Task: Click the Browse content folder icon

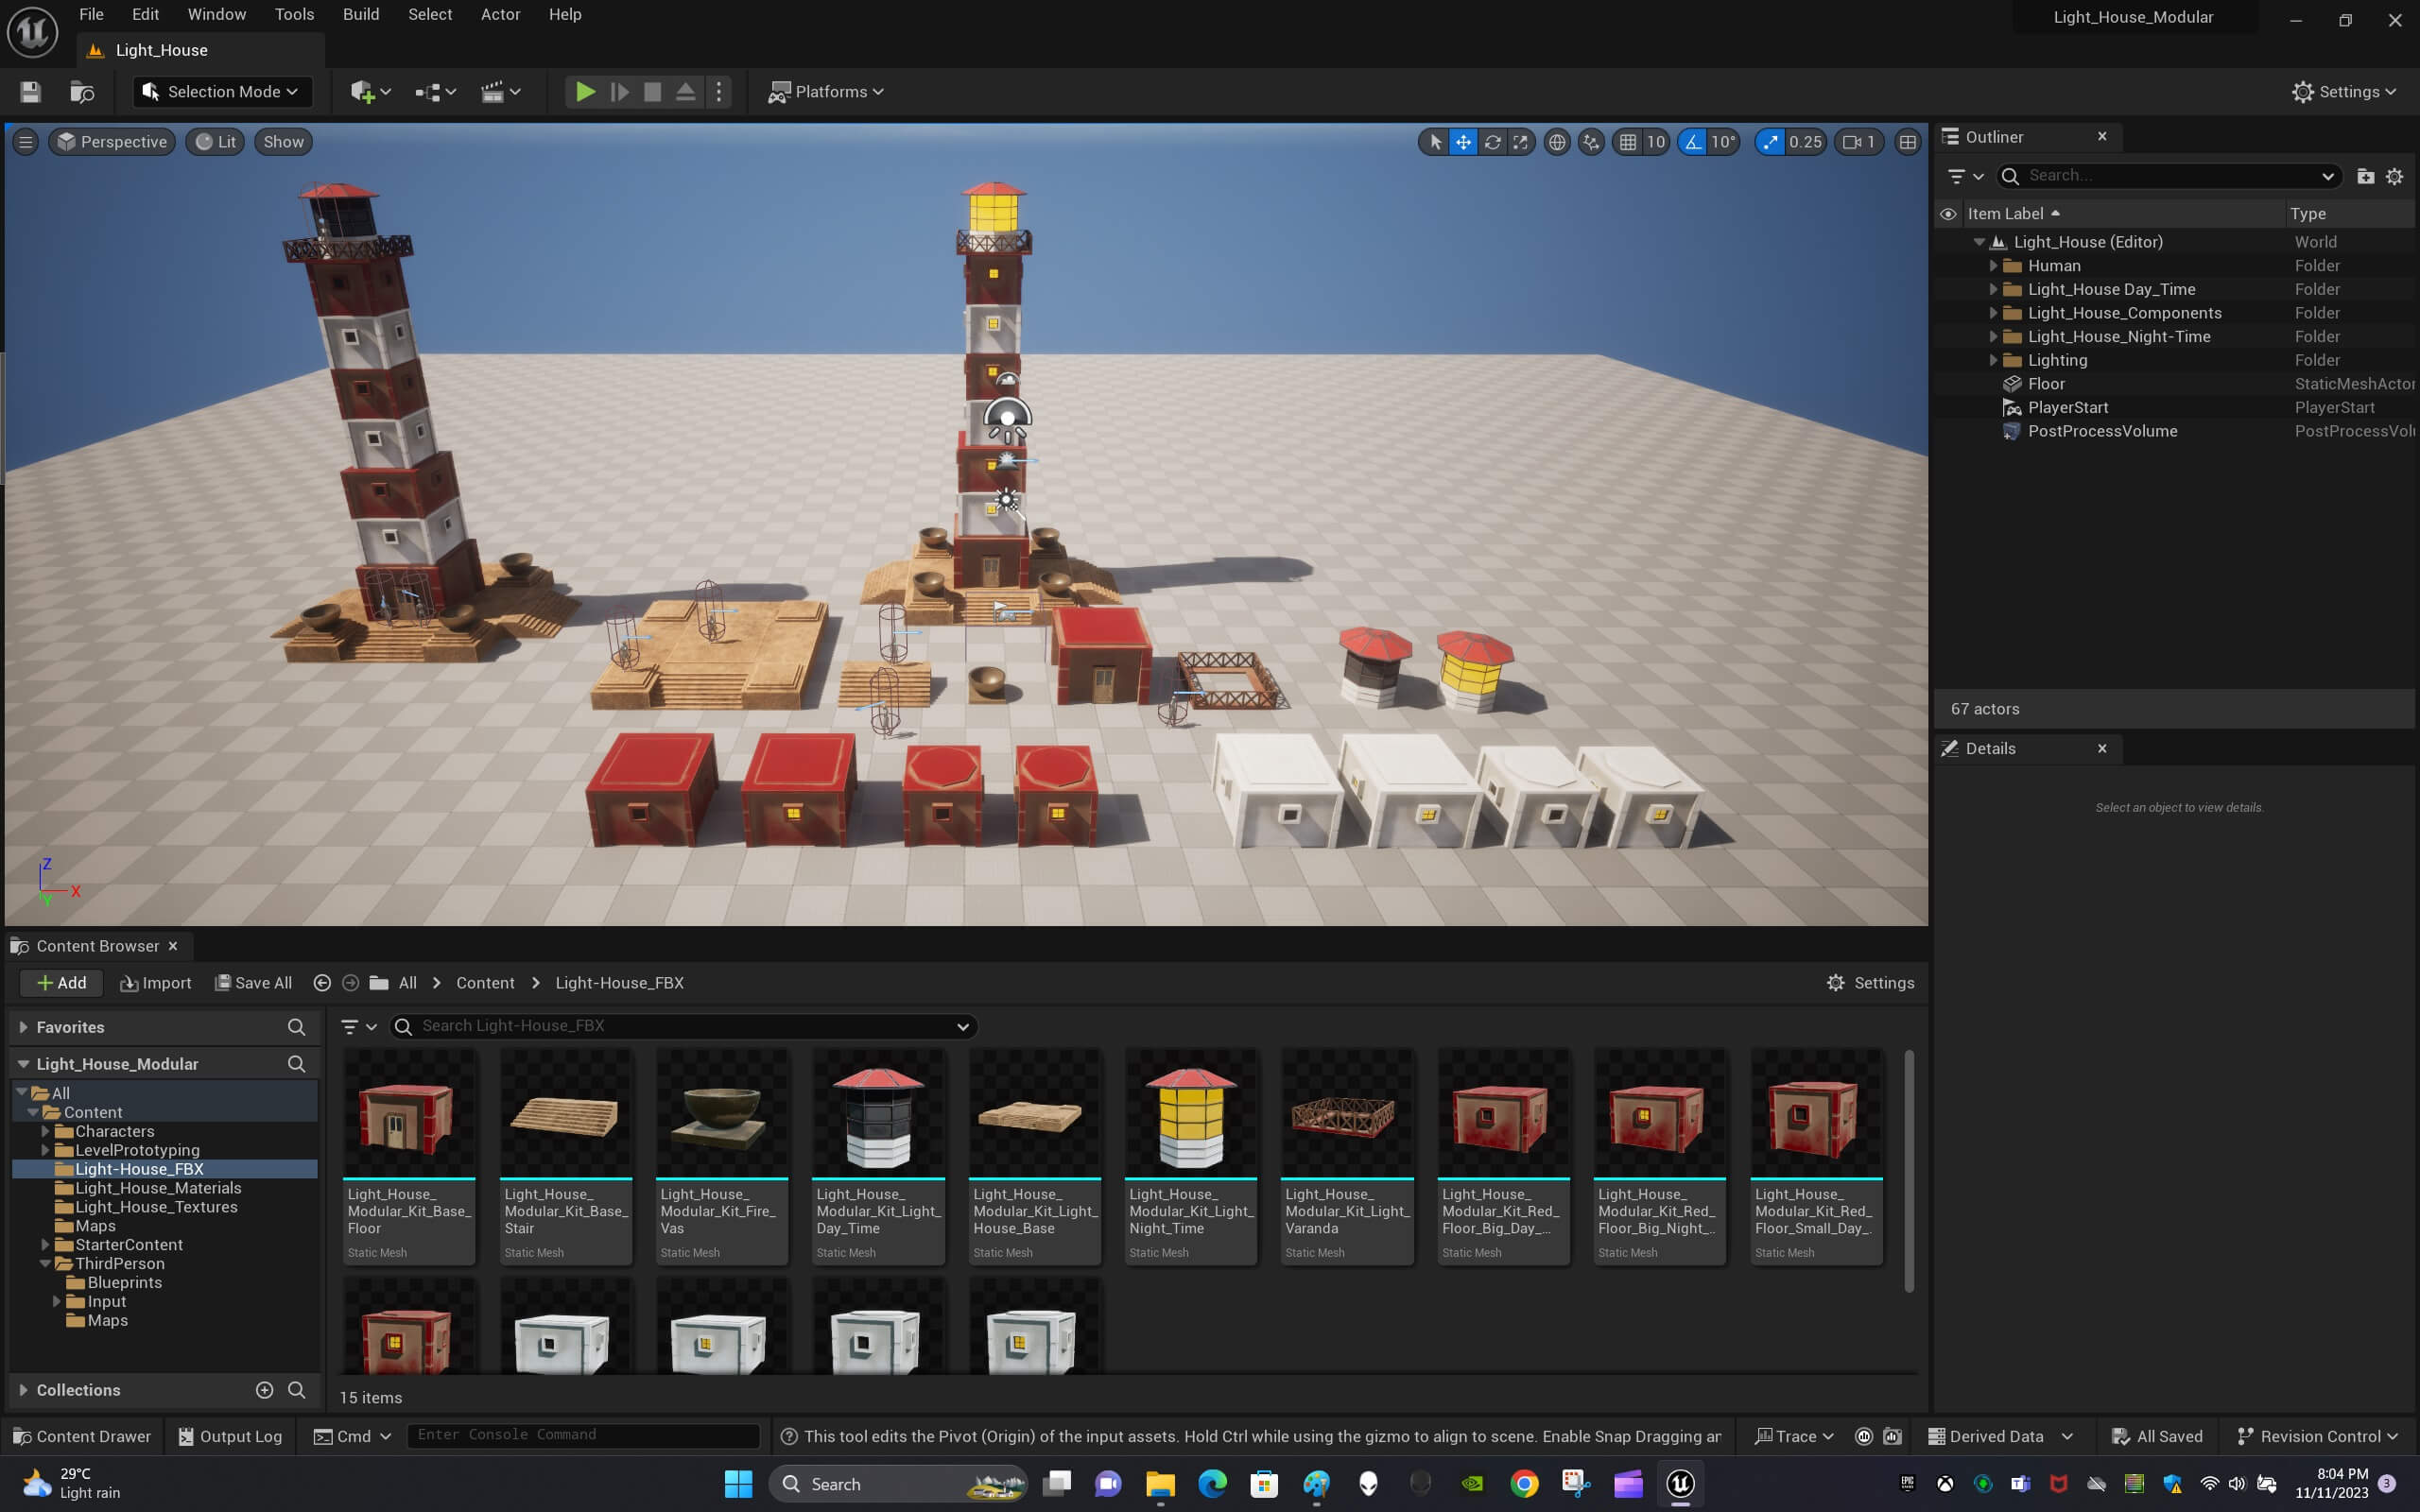Action: coord(82,92)
